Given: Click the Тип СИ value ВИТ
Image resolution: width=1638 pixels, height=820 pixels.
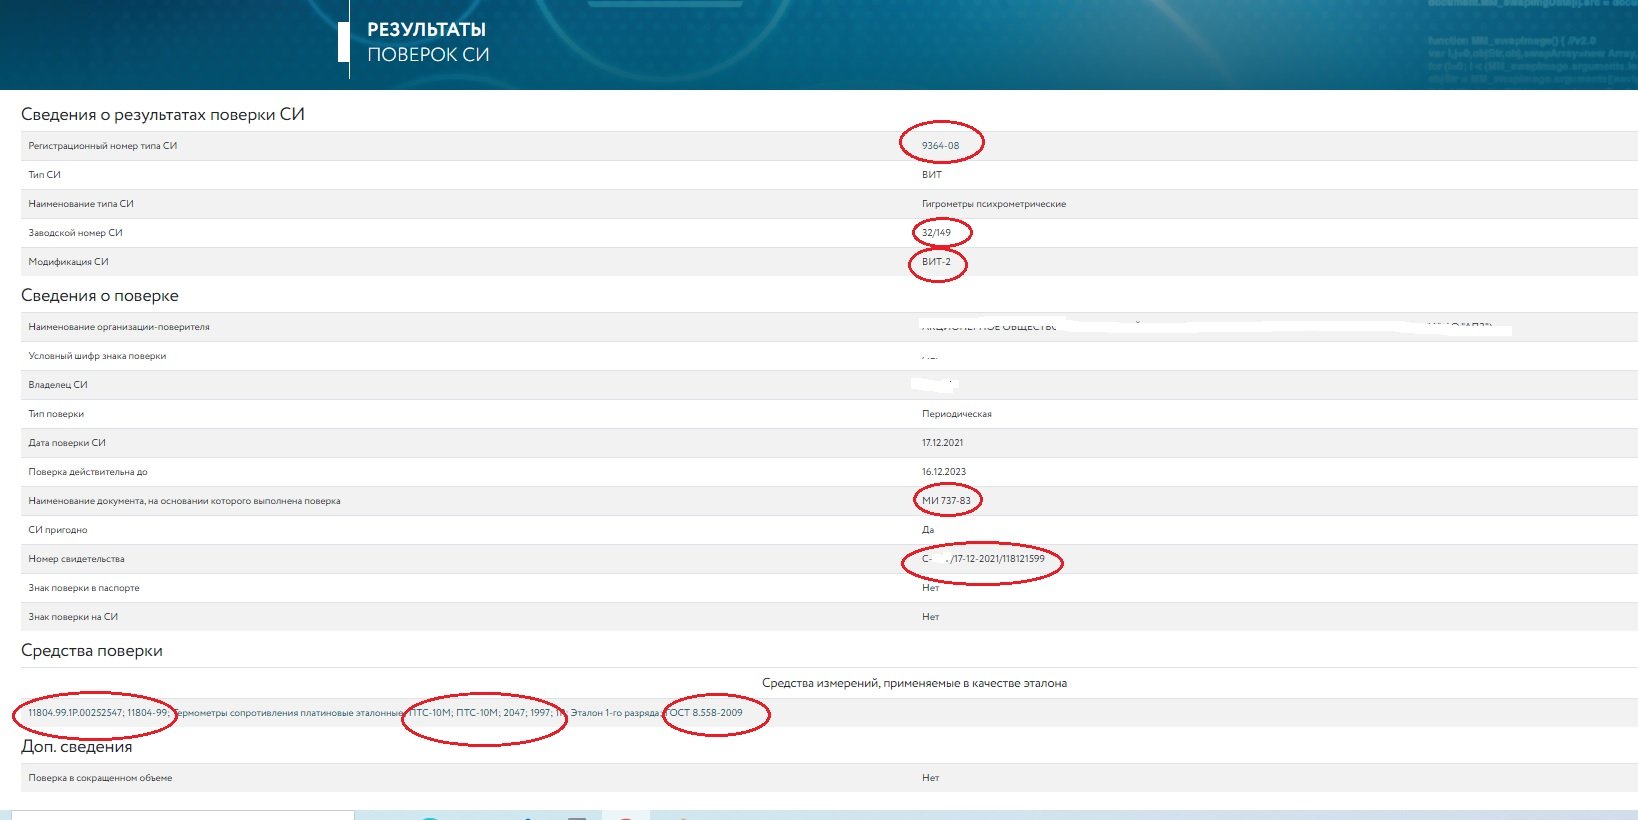Looking at the screenshot, I should click(931, 175).
